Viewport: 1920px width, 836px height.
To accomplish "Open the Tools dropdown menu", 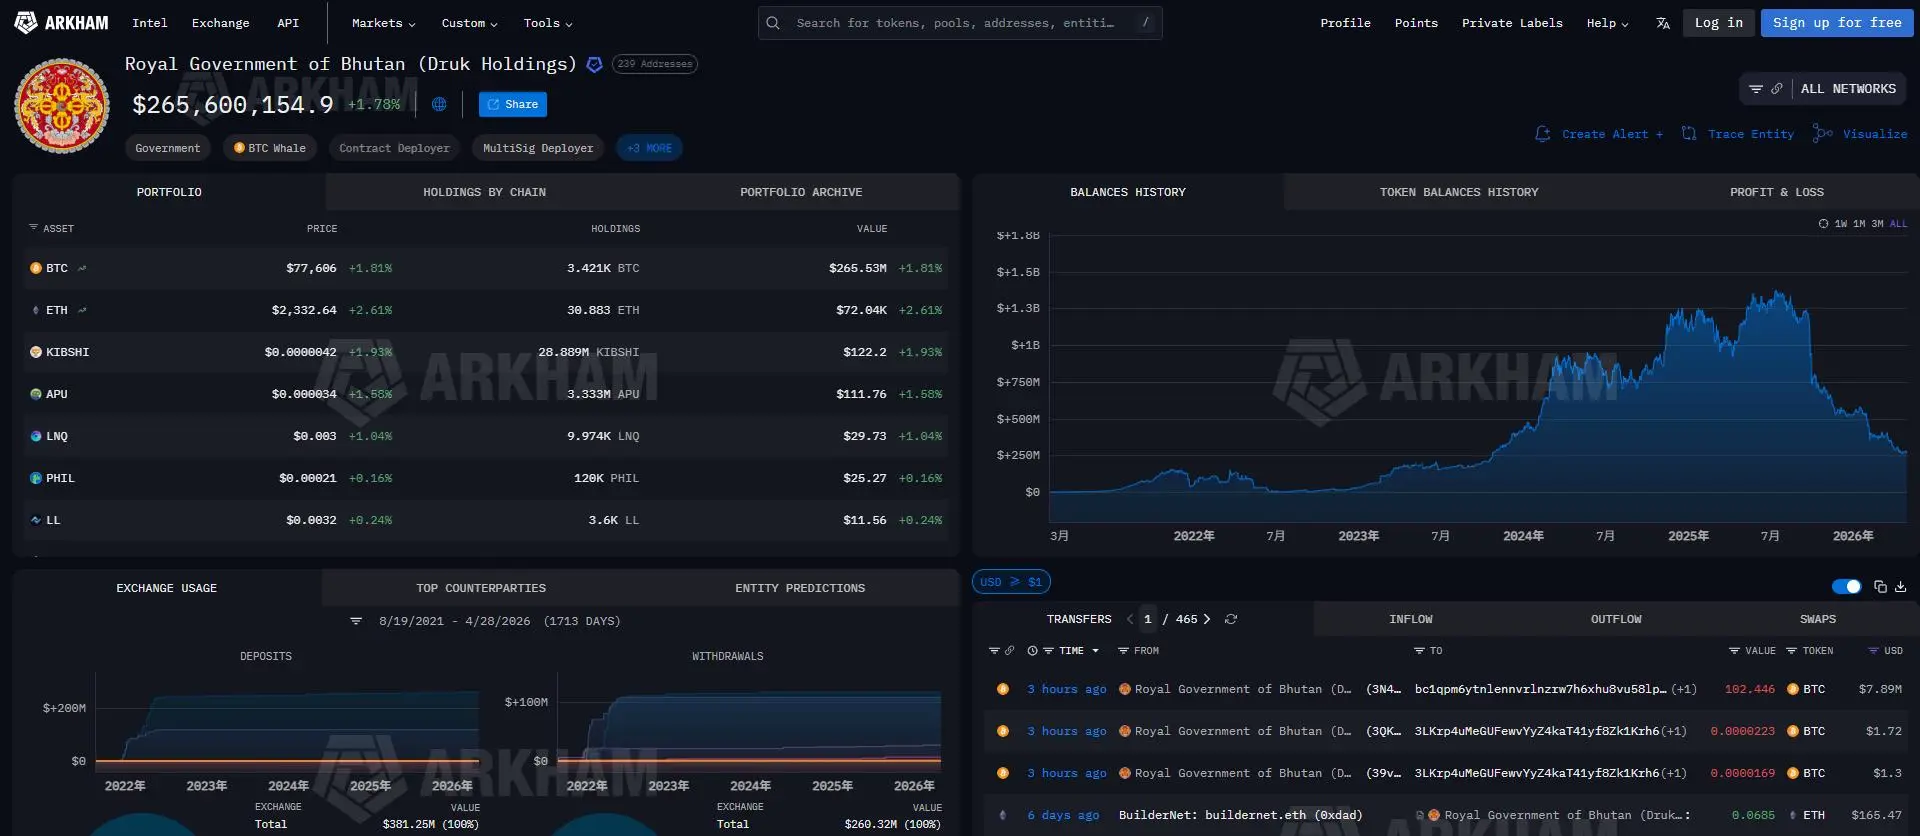I will click(x=548, y=23).
